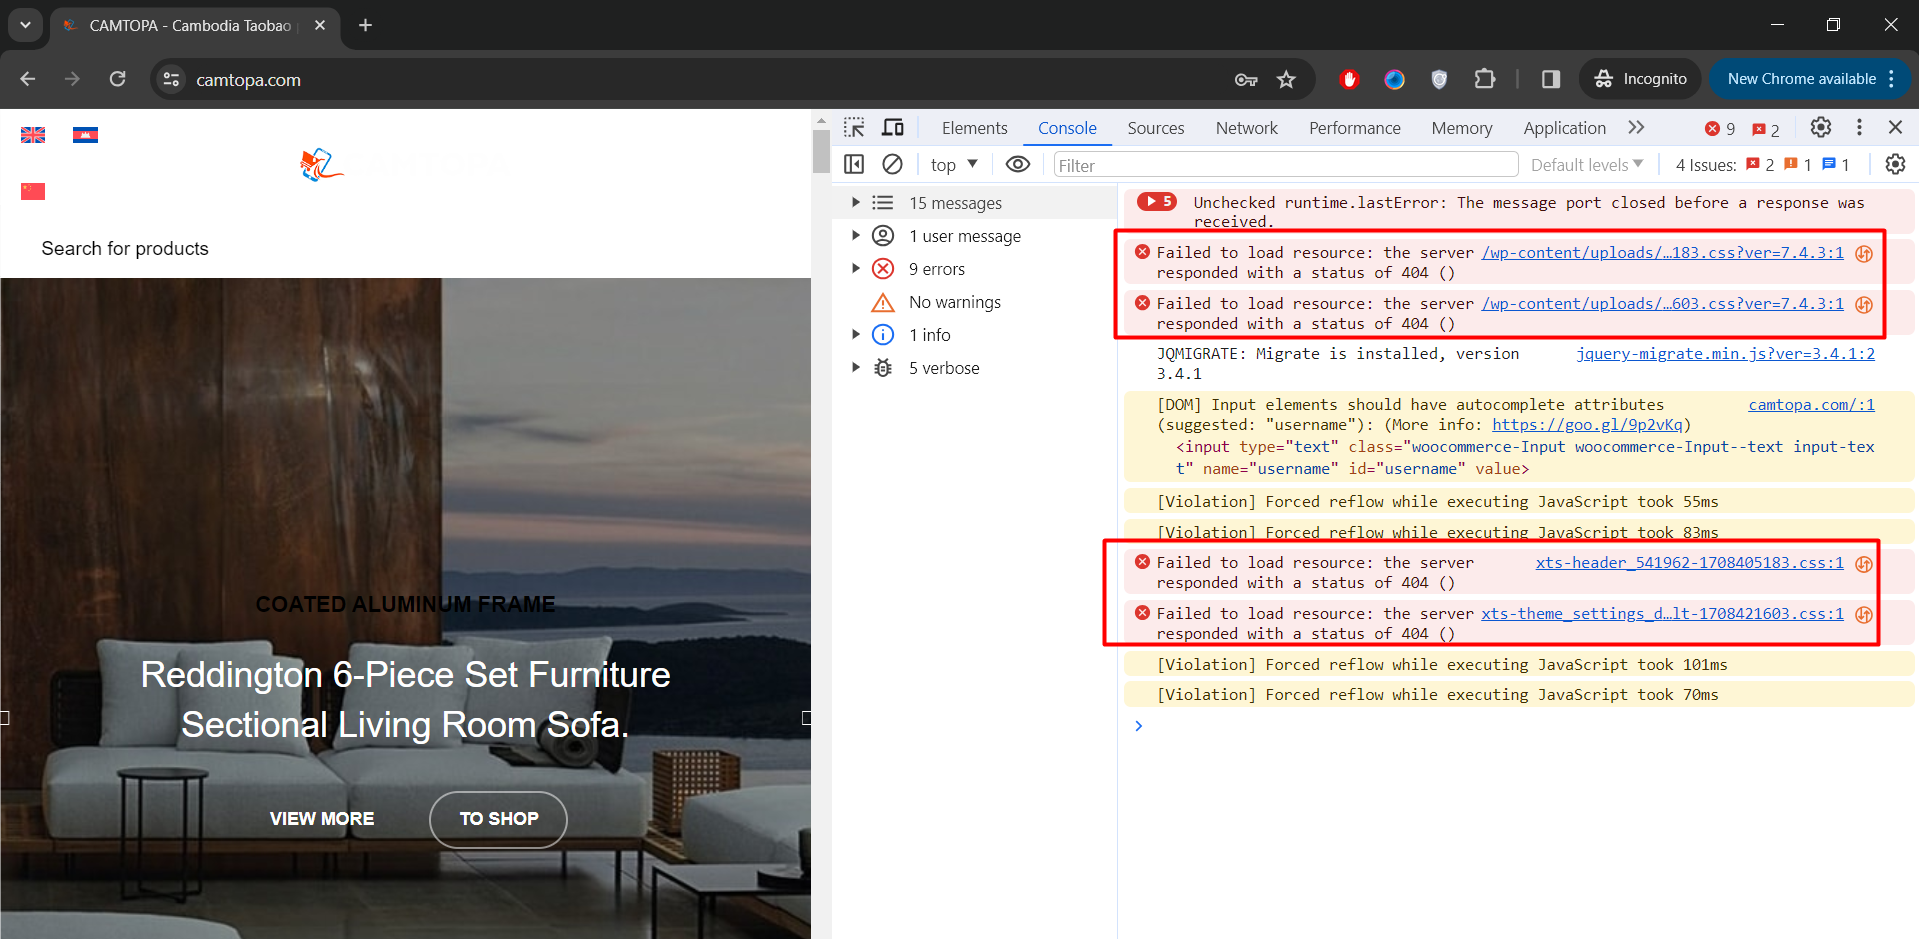
Task: Open the password key icon
Action: [1246, 79]
